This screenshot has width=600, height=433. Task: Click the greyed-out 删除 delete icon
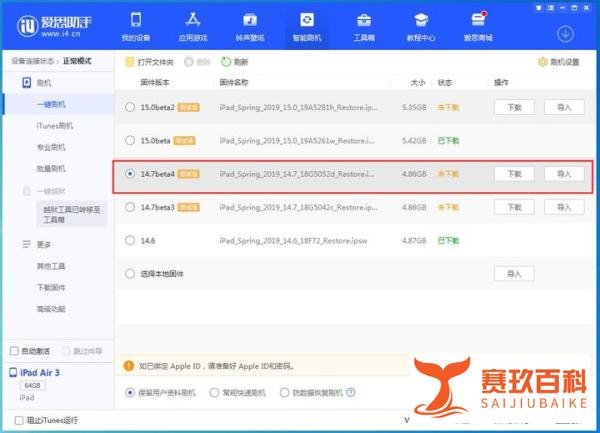(189, 62)
